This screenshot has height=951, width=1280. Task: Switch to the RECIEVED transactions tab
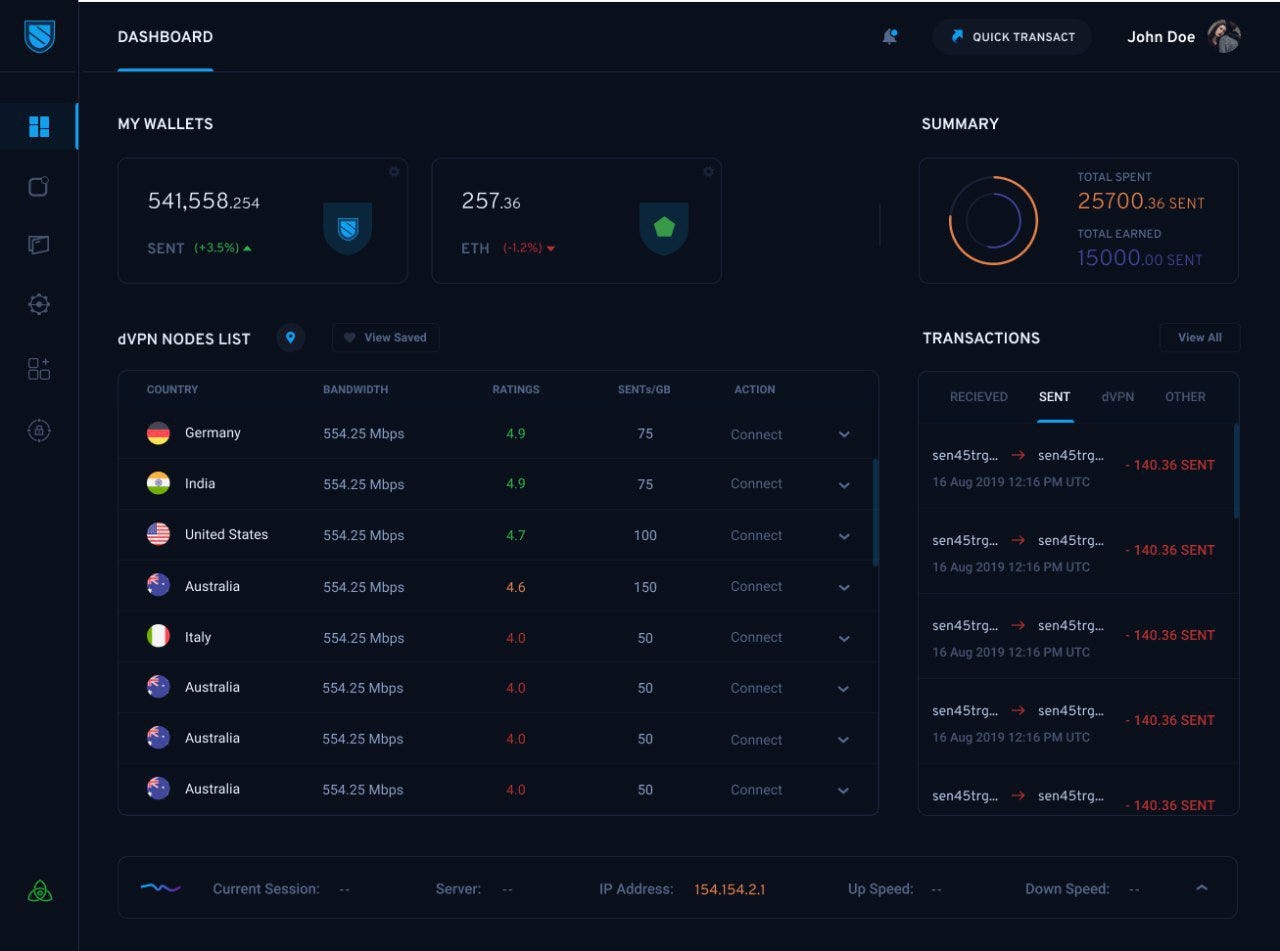click(x=978, y=397)
